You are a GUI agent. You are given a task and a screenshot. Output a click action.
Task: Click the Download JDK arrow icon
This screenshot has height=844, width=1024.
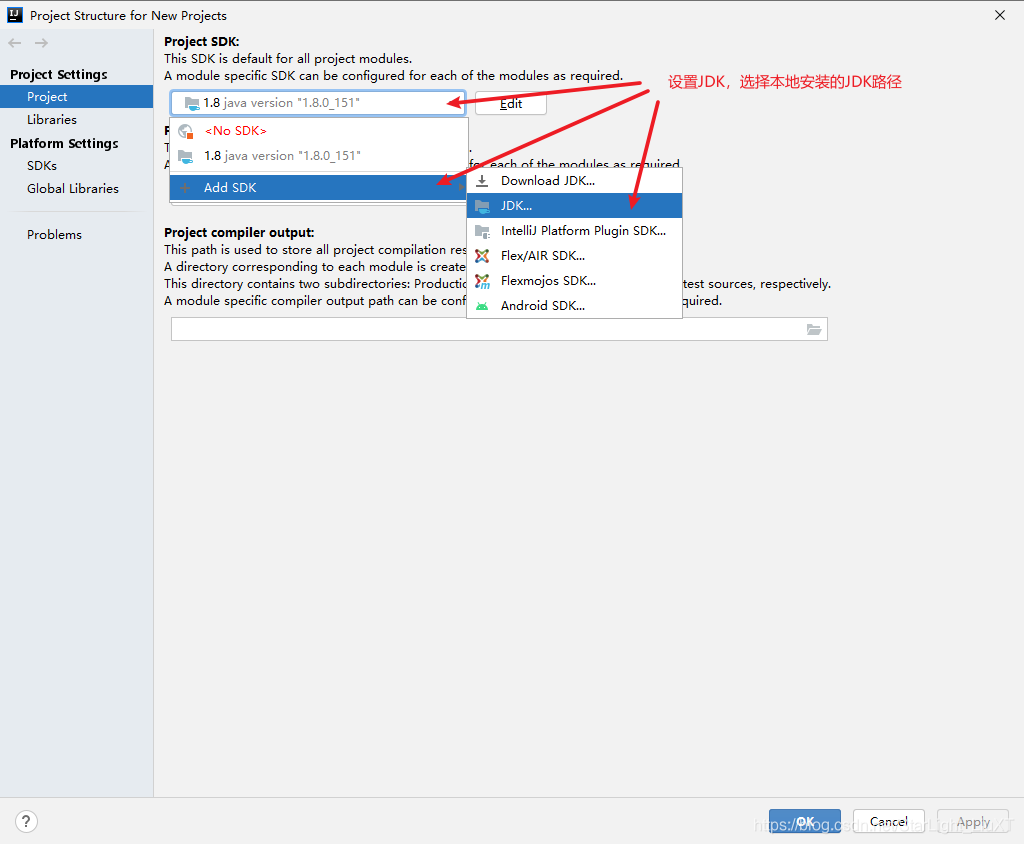[482, 181]
